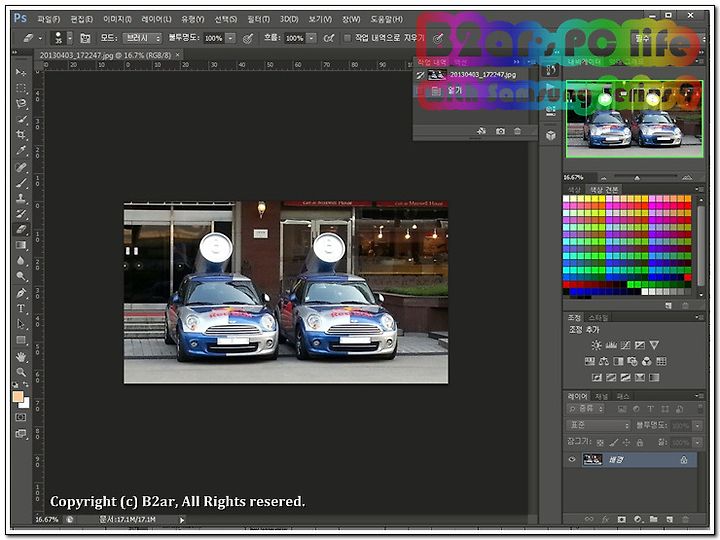This screenshot has width=720, height=540.
Task: Add a Curves adjustment
Action: [625, 345]
